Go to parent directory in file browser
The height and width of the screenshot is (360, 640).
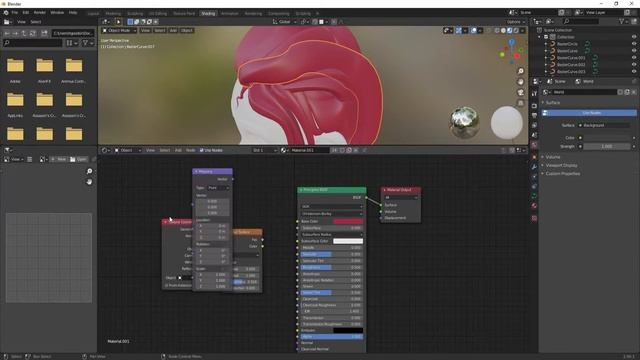click(x=24, y=33)
